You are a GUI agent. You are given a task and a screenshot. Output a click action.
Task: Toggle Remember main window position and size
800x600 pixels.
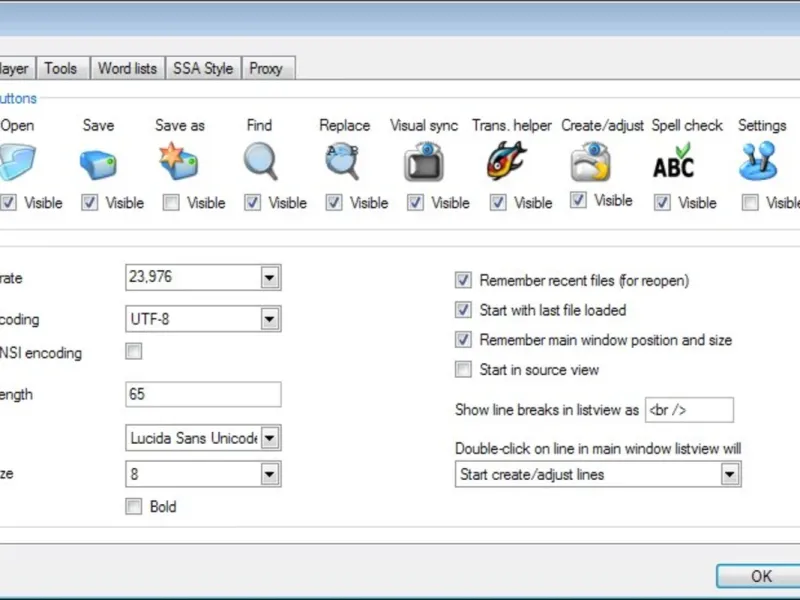point(463,340)
